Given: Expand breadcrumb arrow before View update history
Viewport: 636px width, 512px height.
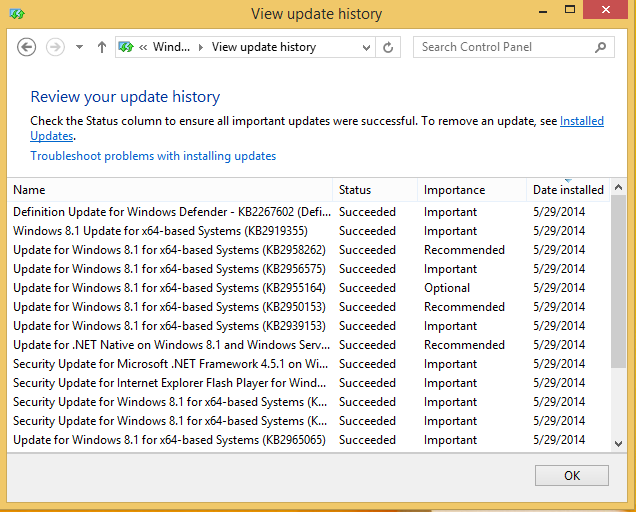Looking at the screenshot, I should (201, 47).
